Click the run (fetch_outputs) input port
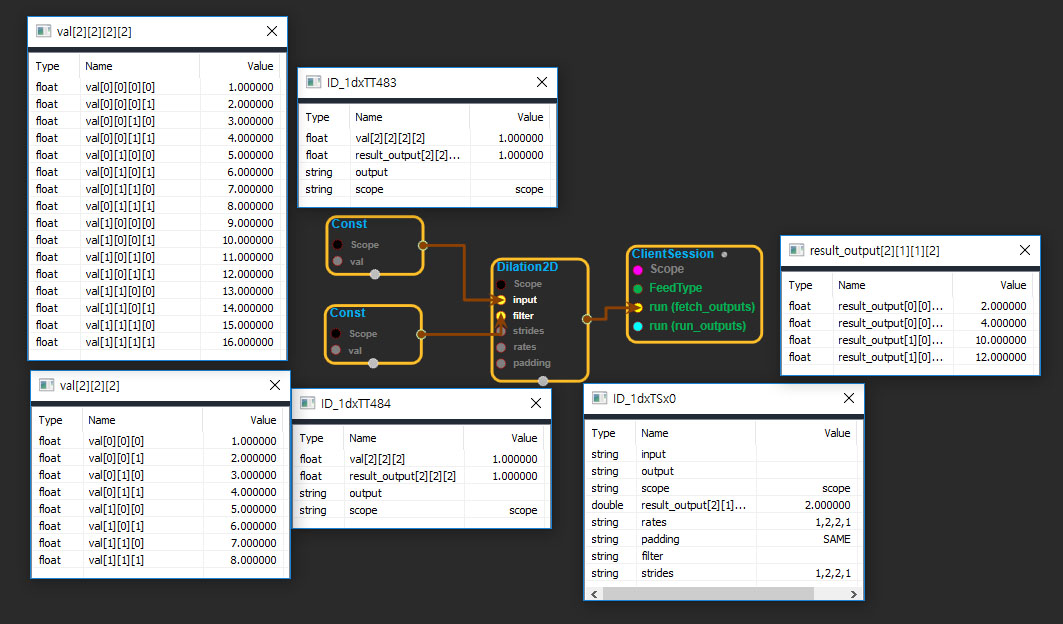This screenshot has height=624, width=1063. pyautogui.click(x=638, y=307)
